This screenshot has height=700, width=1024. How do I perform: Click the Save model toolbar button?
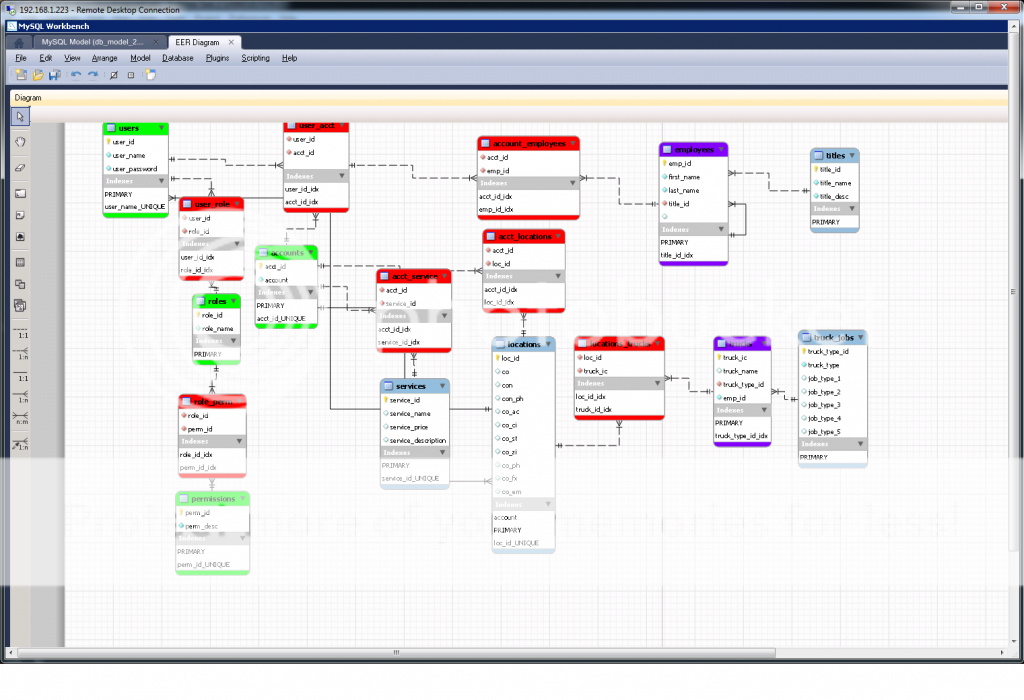click(x=53, y=74)
